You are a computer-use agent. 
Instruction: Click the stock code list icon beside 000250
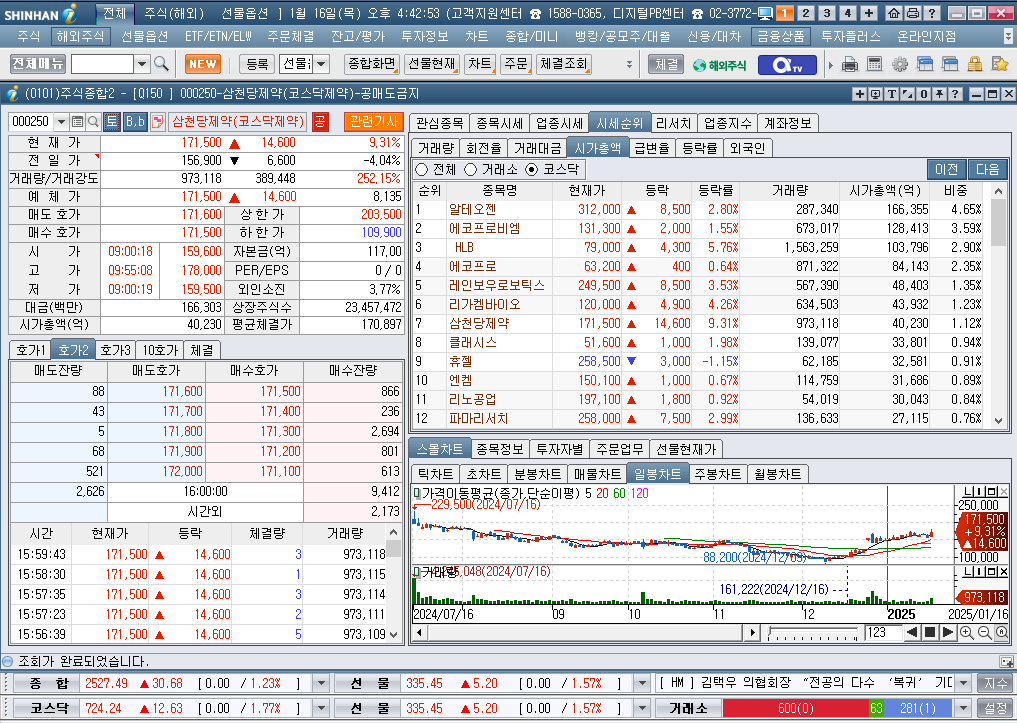coord(77,121)
